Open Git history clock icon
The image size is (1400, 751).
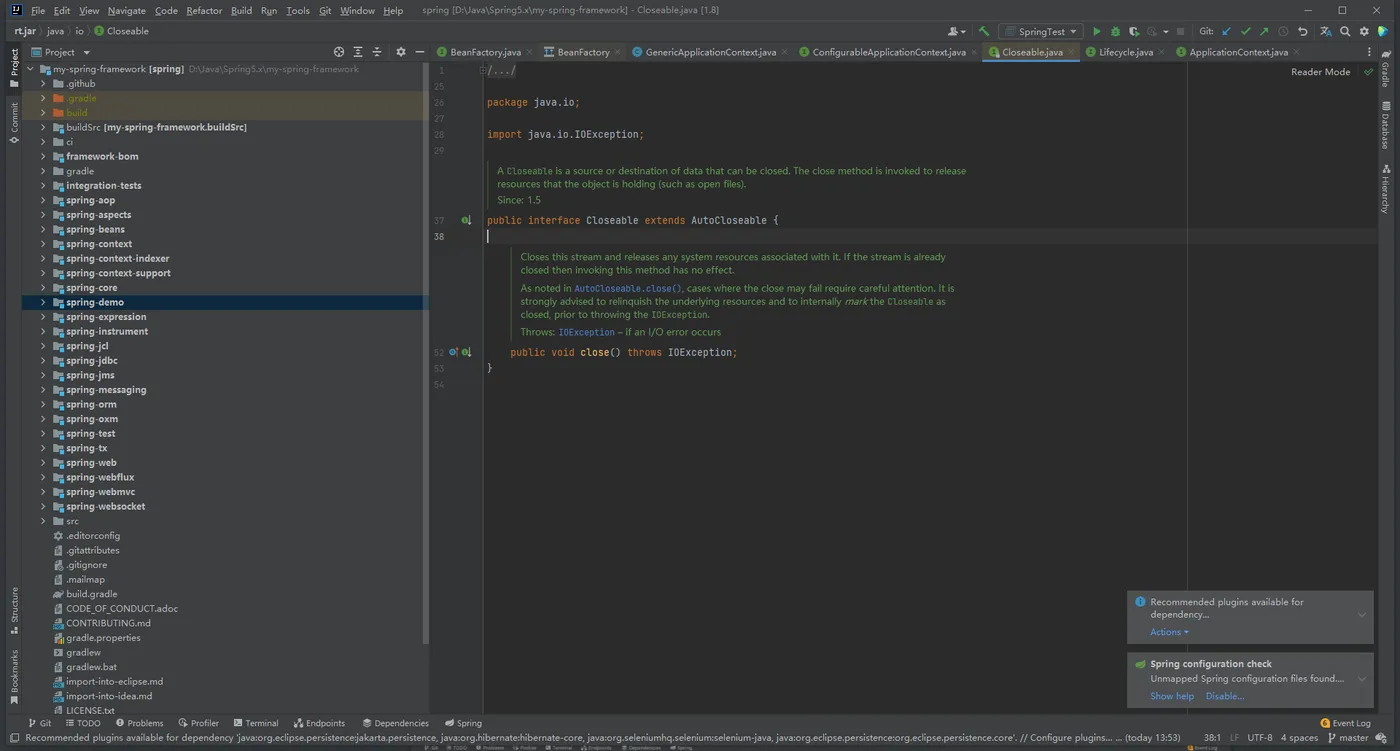[1283, 32]
